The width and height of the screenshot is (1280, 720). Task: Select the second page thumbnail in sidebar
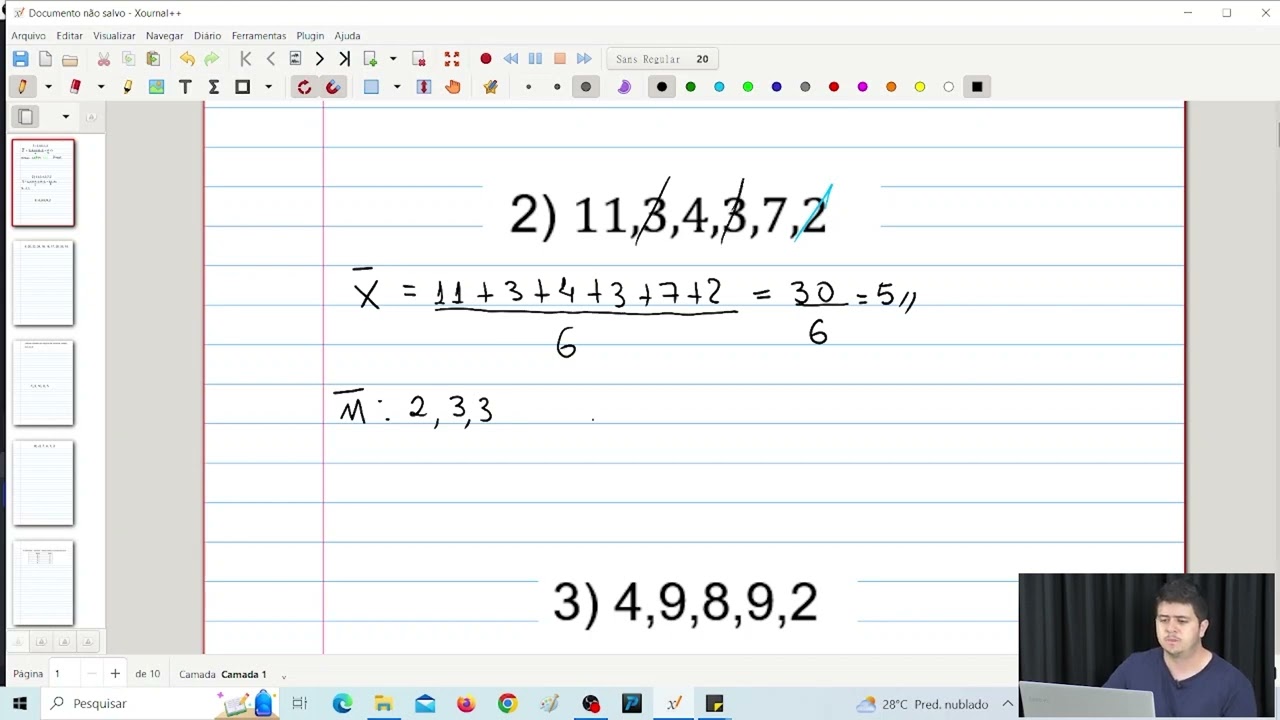click(x=43, y=283)
